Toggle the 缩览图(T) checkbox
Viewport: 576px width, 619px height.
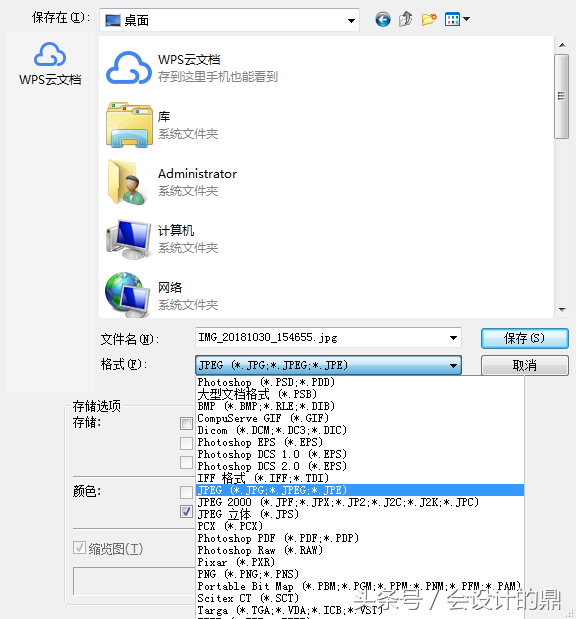pos(79,548)
